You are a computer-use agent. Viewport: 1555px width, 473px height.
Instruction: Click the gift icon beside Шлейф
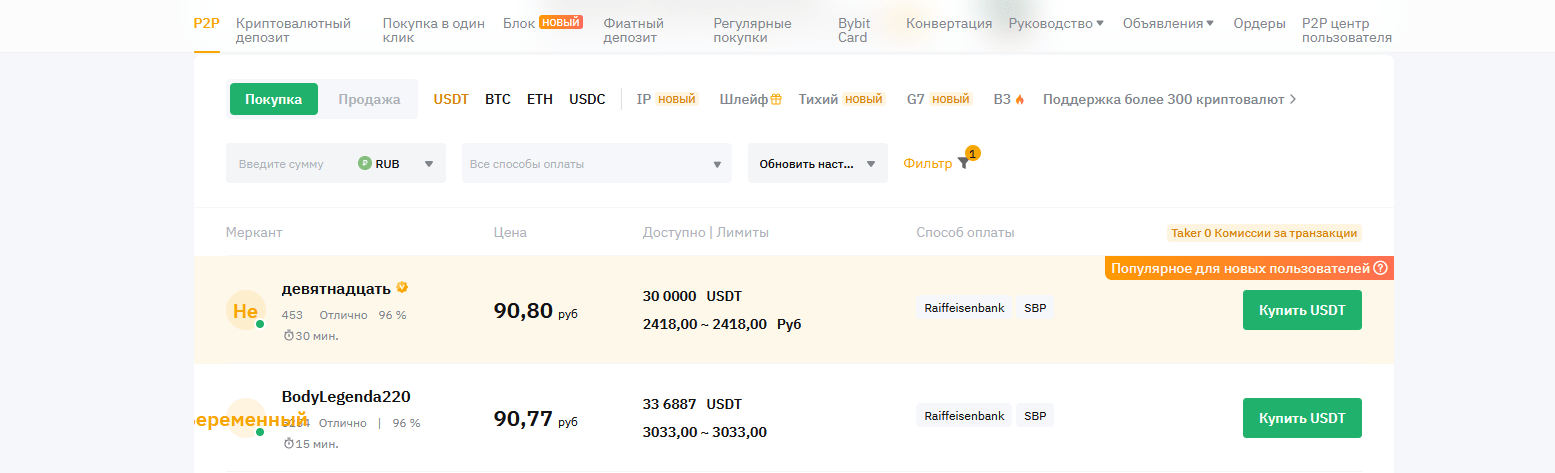776,100
